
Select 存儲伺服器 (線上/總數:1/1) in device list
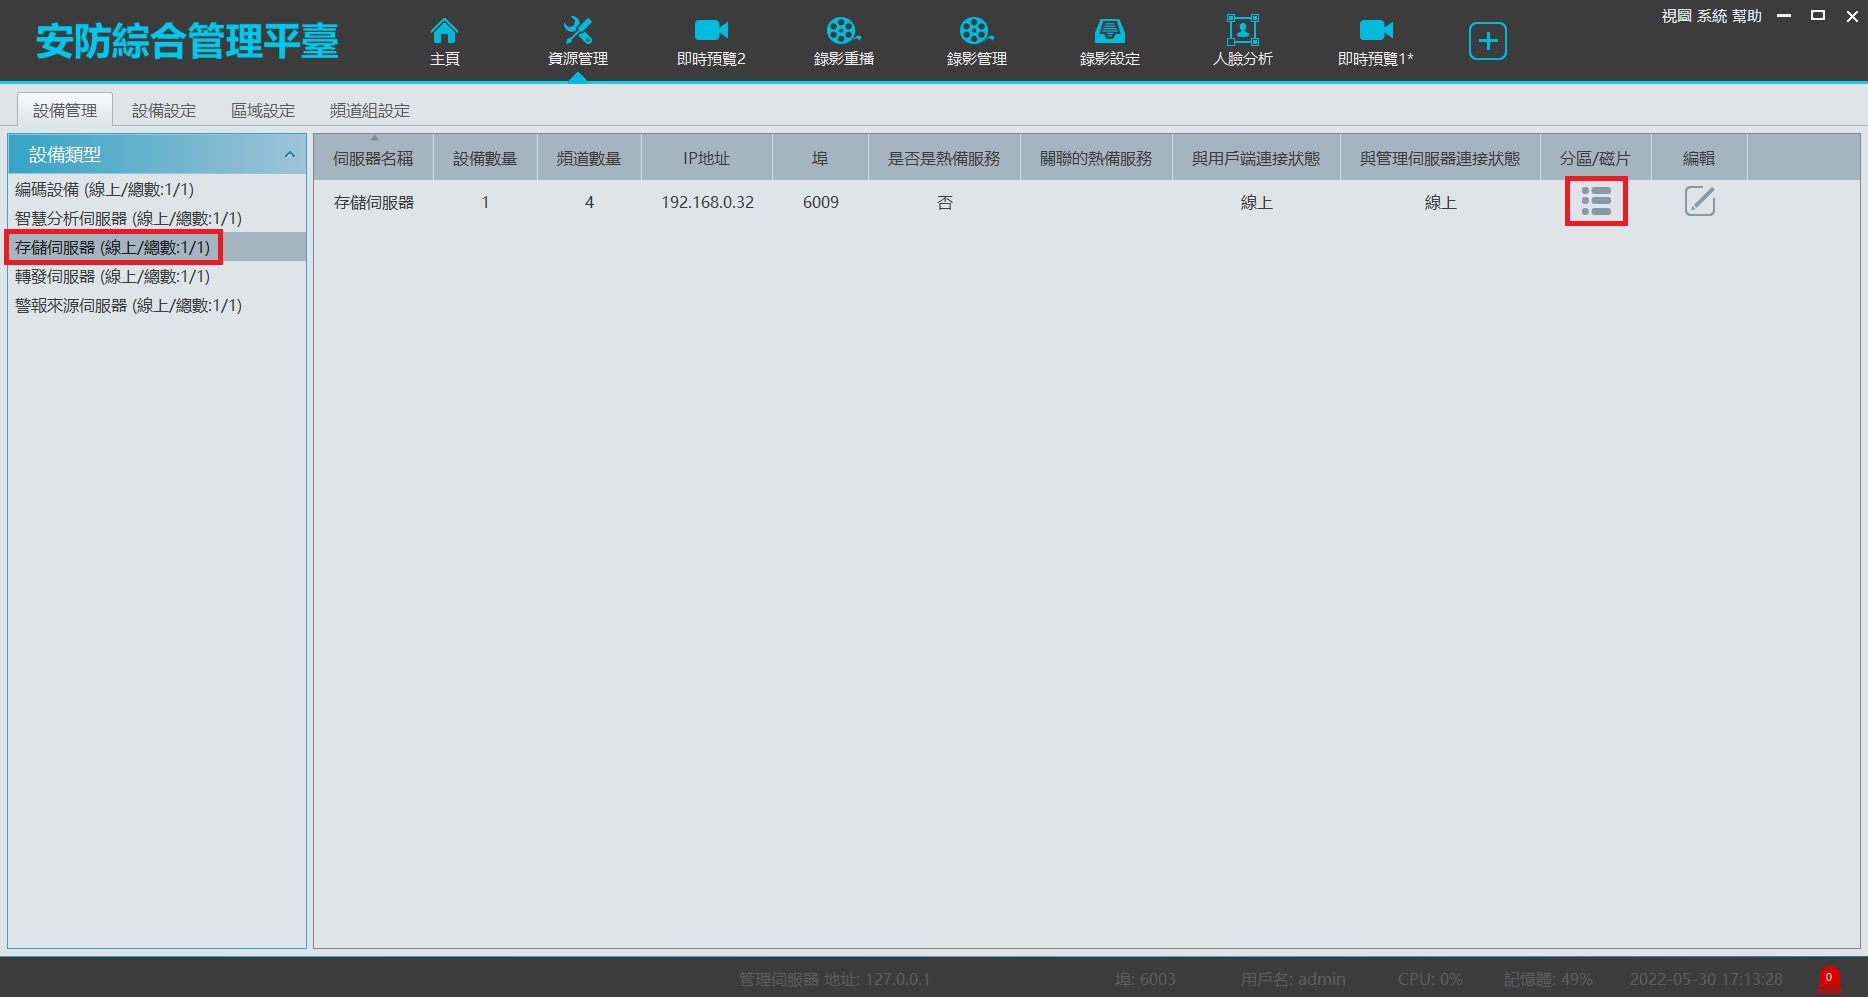coord(157,247)
